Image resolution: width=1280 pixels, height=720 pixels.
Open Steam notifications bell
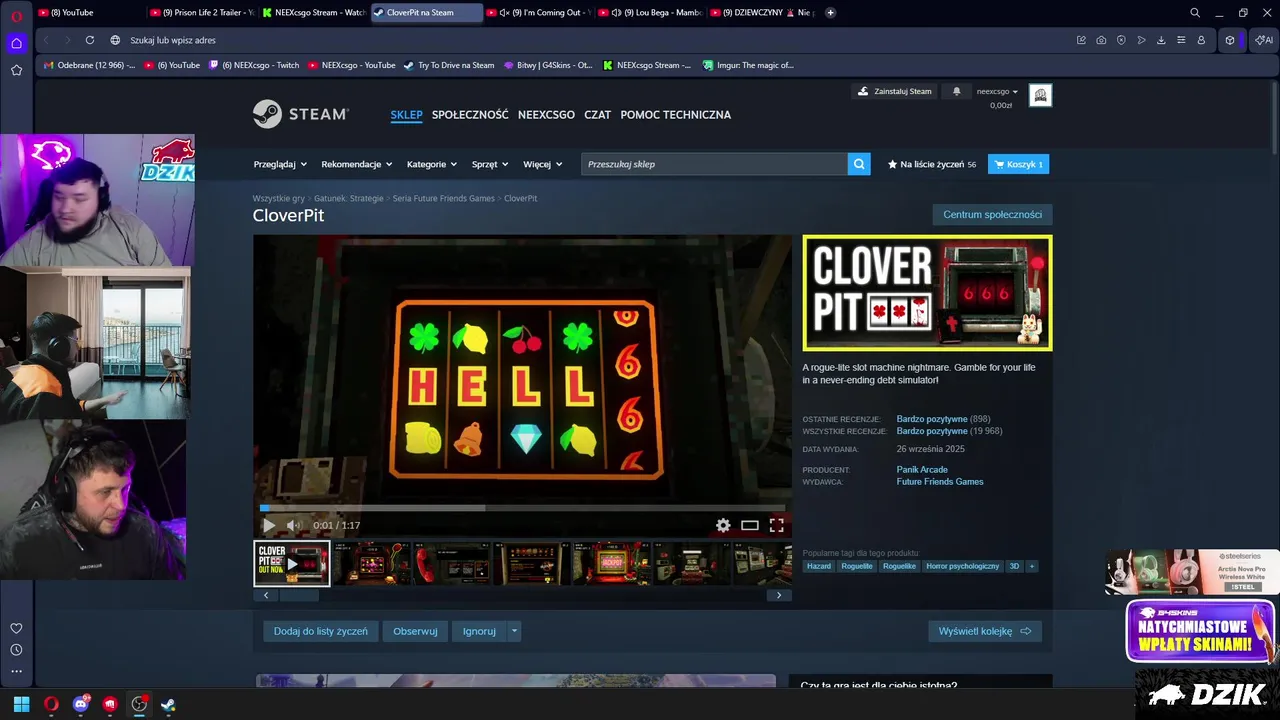click(x=956, y=91)
